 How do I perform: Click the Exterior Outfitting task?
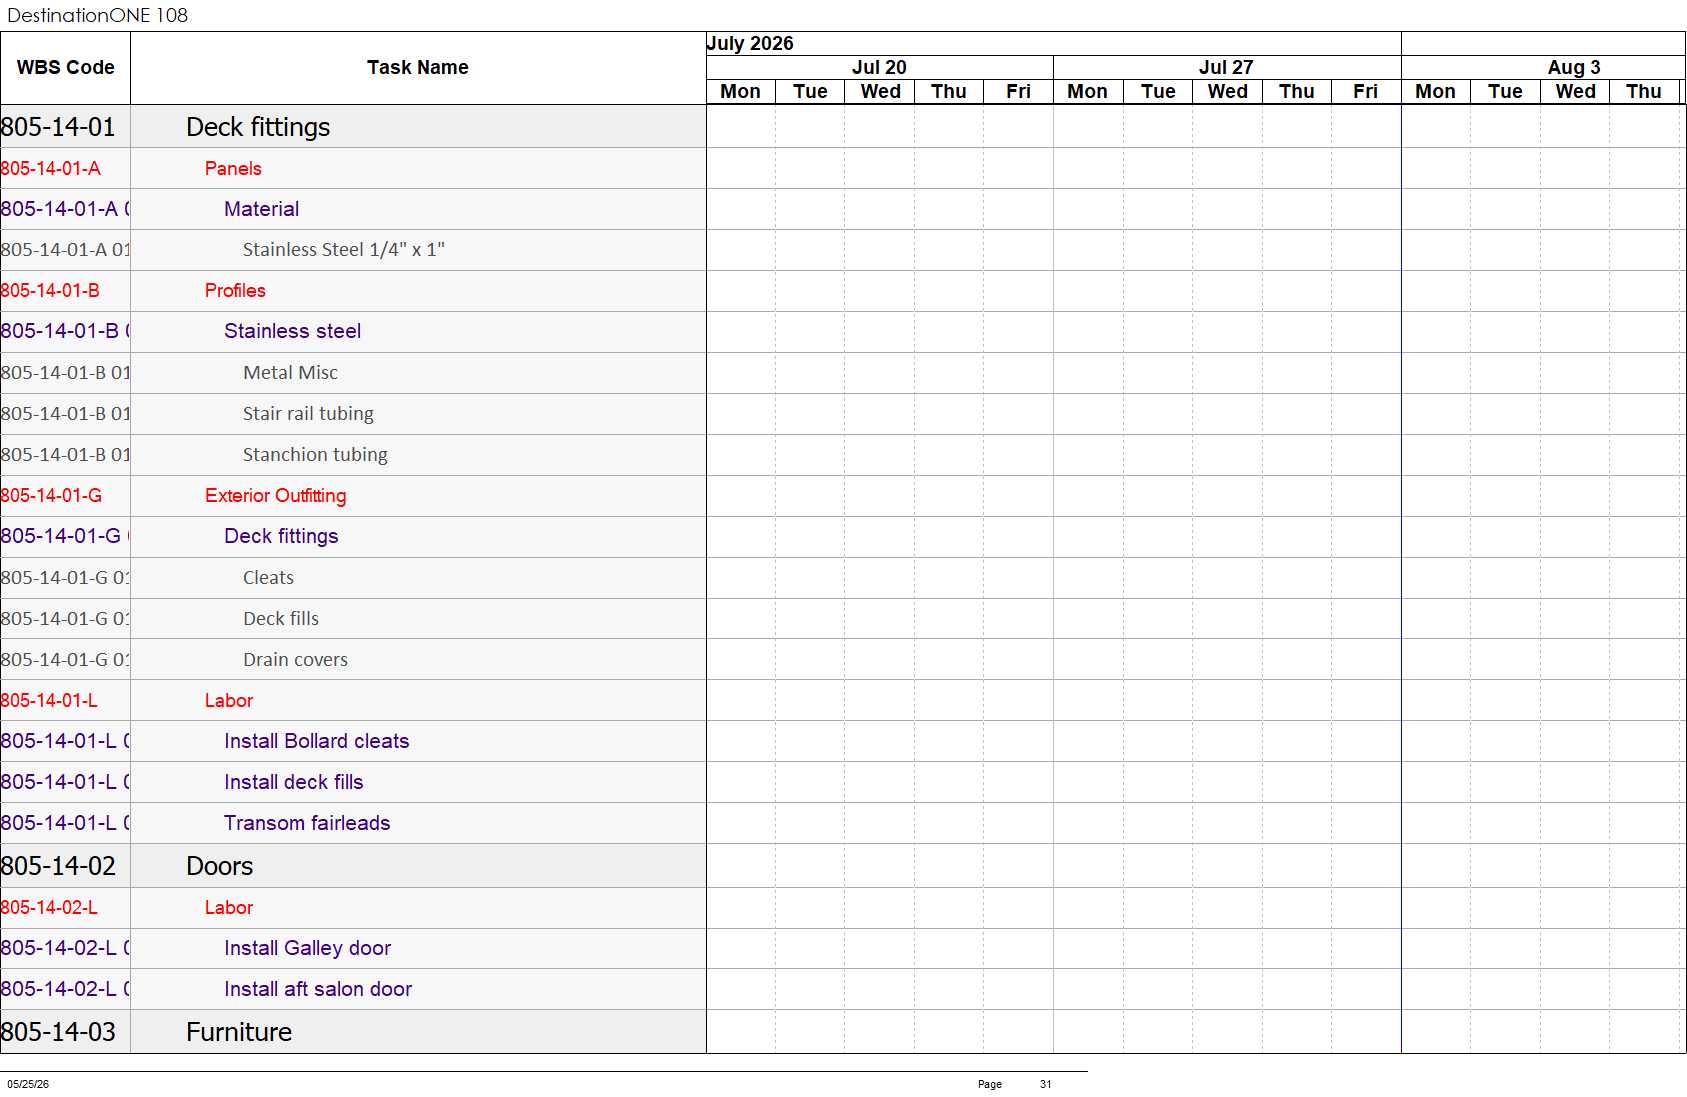(275, 496)
